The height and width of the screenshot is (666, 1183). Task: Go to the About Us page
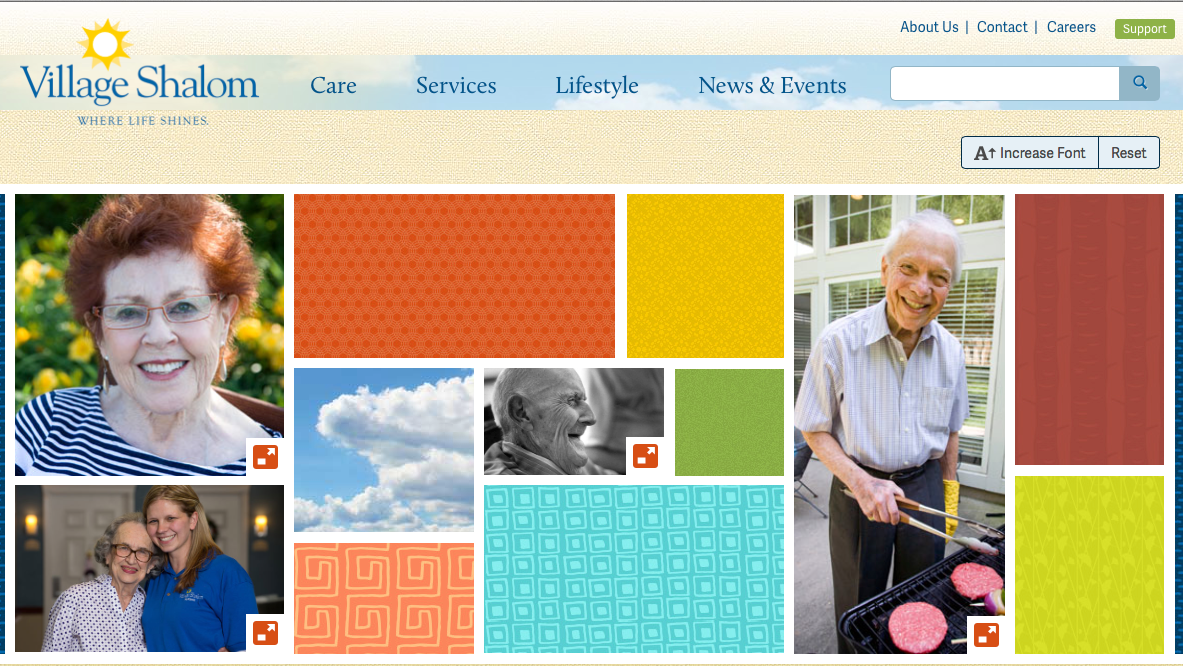929,27
